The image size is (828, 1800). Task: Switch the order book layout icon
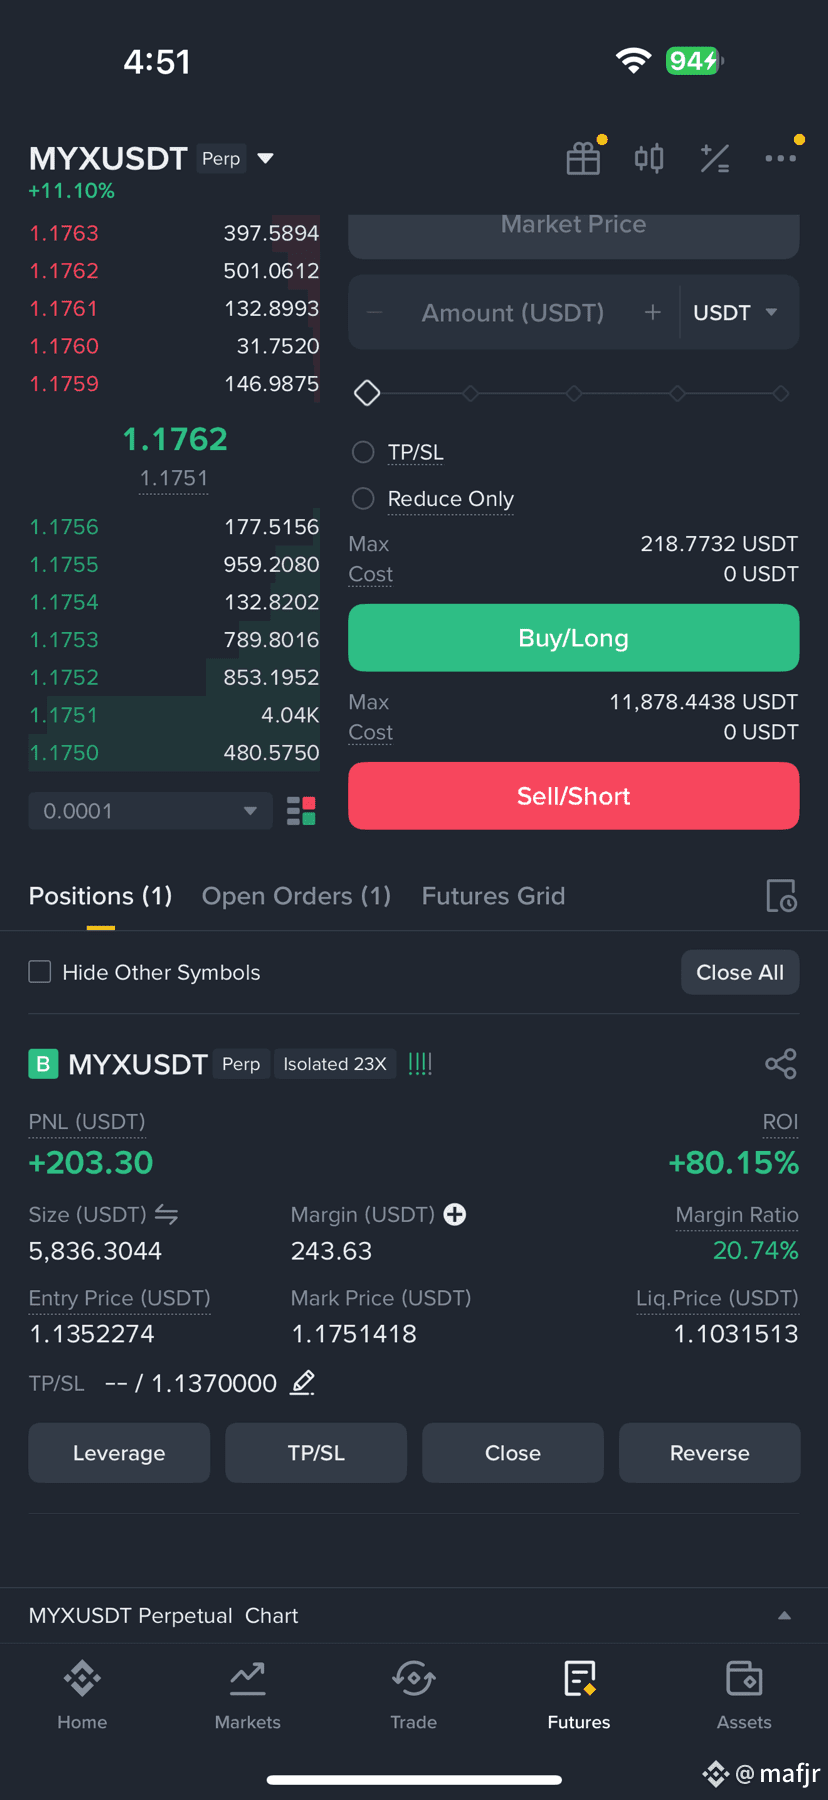[x=301, y=811]
